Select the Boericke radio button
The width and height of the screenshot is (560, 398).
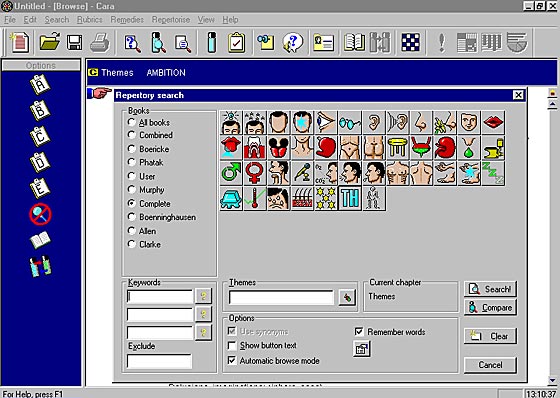[x=131, y=149]
